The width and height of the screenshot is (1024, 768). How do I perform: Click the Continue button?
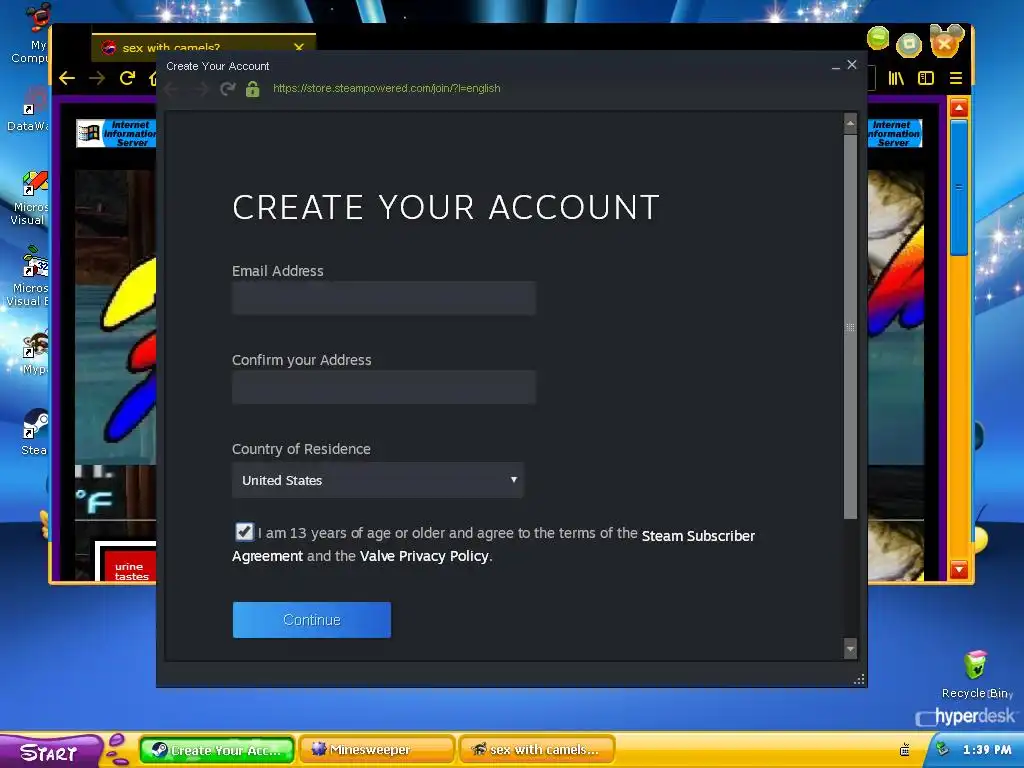click(312, 620)
